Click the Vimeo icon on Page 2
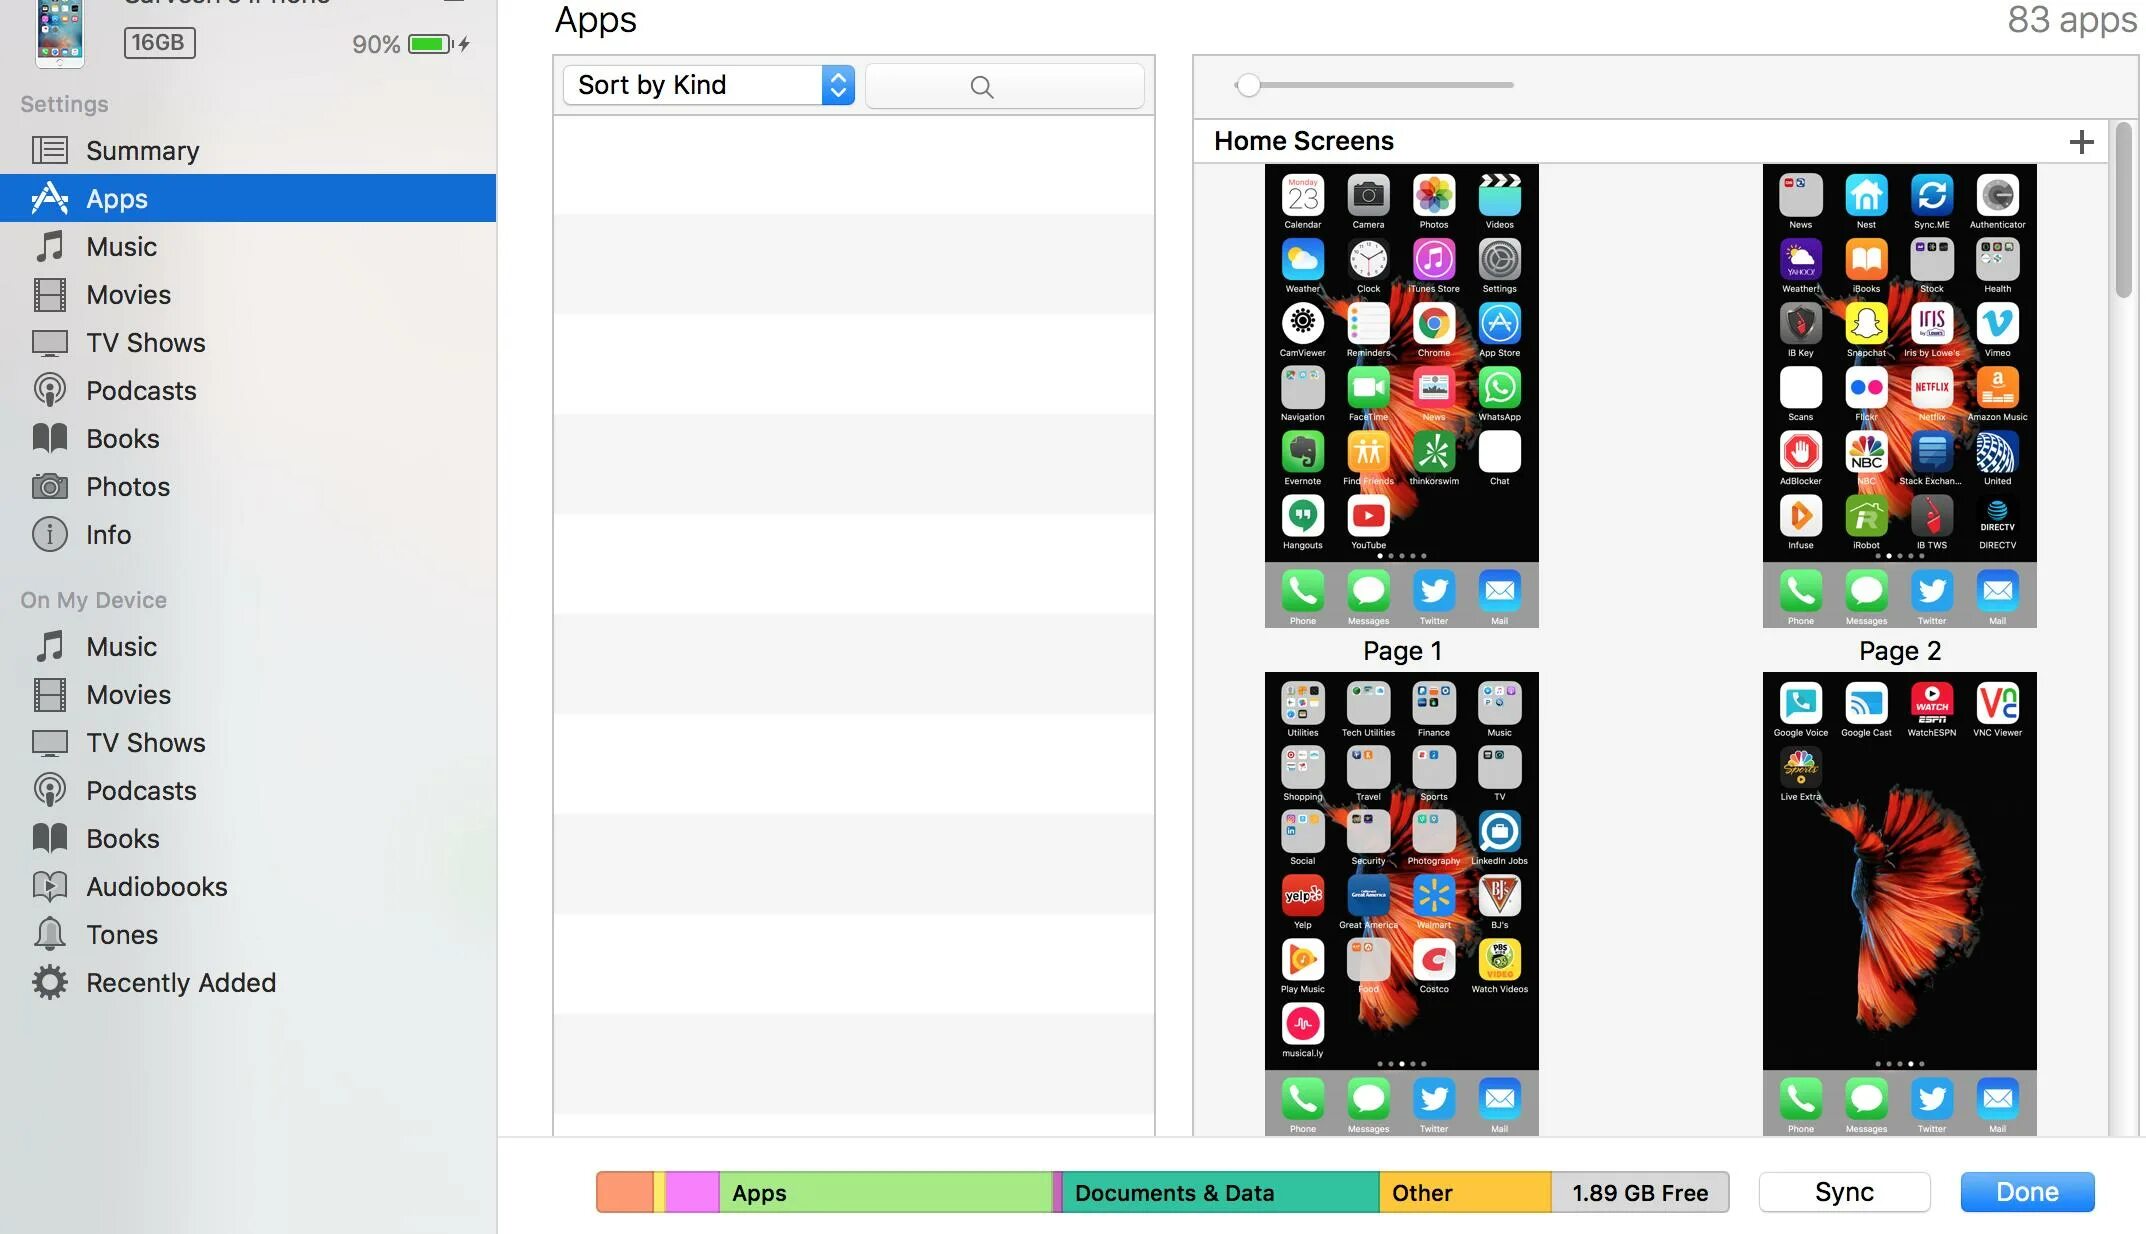The height and width of the screenshot is (1234, 2146). point(1997,324)
